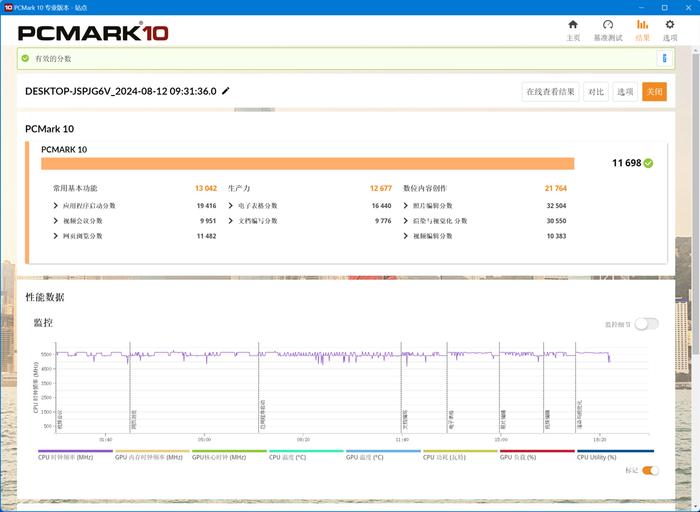Open the benchmark tests (基准测试) gauge icon
This screenshot has width=700, height=512.
point(608,25)
